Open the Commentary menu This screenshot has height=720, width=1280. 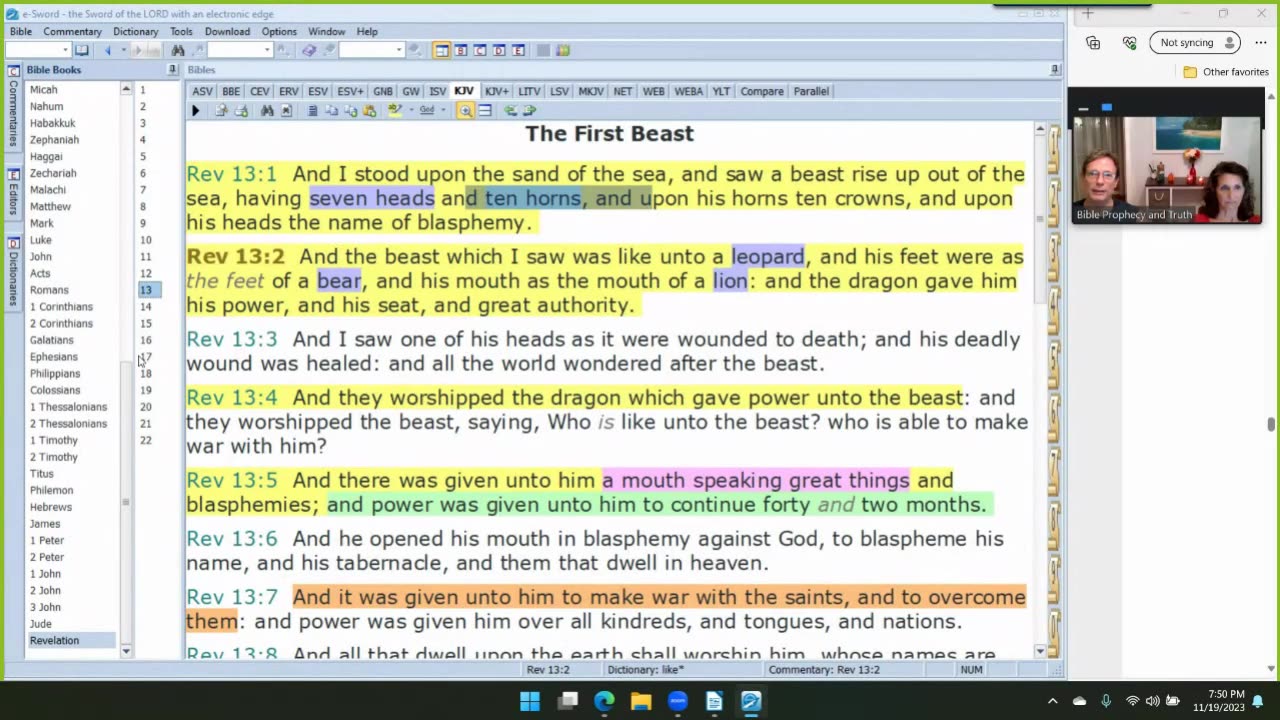(72, 32)
